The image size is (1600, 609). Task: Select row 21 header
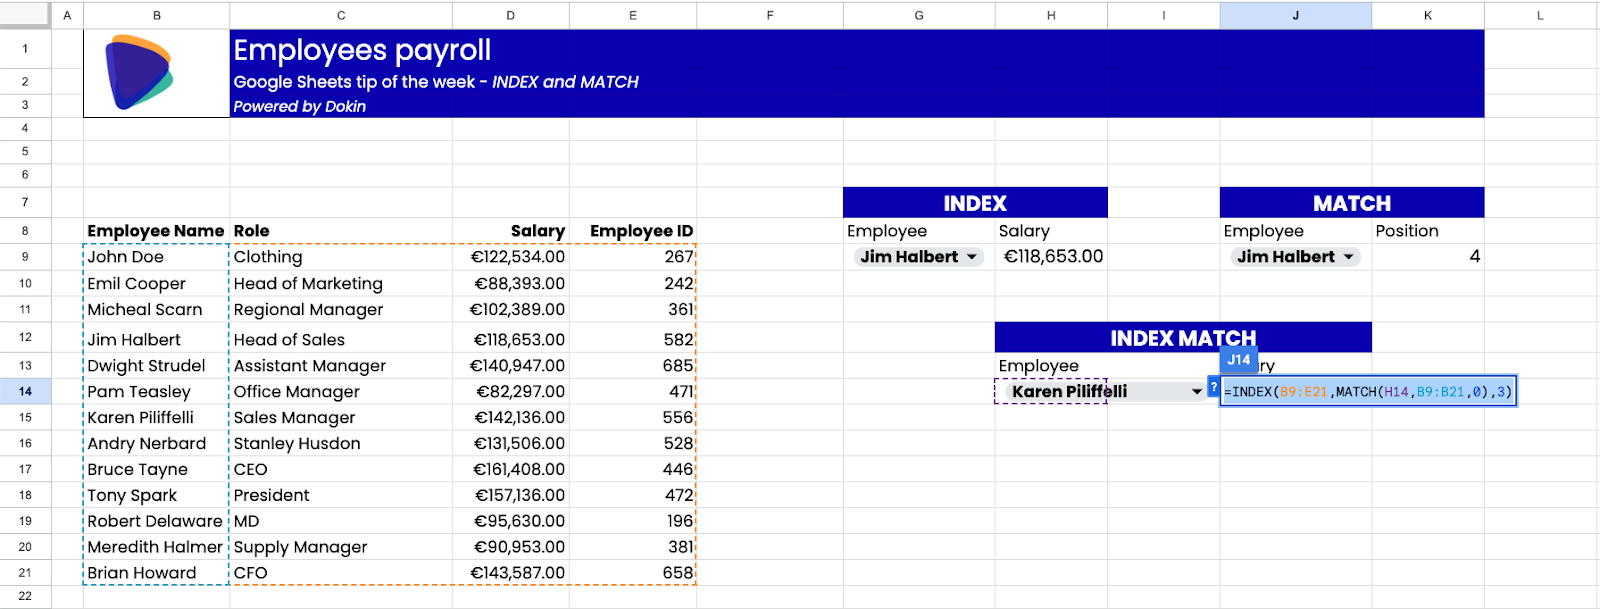pyautogui.click(x=25, y=573)
